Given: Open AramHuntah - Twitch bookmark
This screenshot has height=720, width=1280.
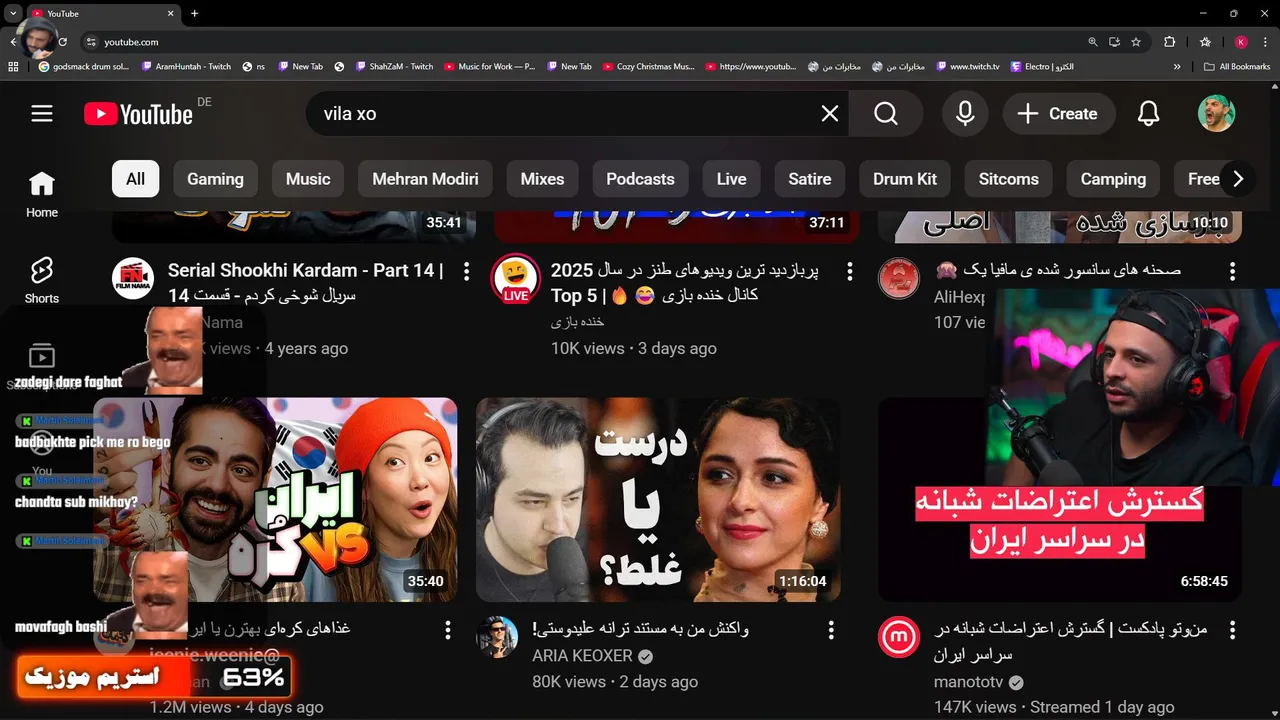Looking at the screenshot, I should [187, 67].
